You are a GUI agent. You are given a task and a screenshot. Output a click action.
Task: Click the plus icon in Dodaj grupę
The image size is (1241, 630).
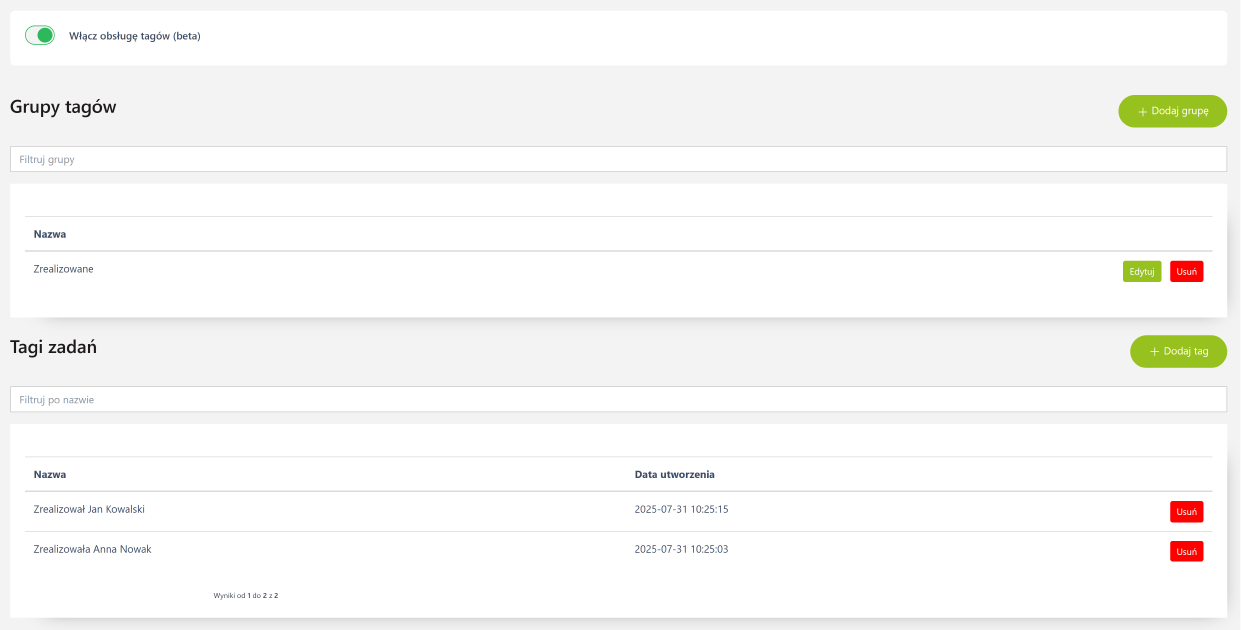(x=1142, y=112)
